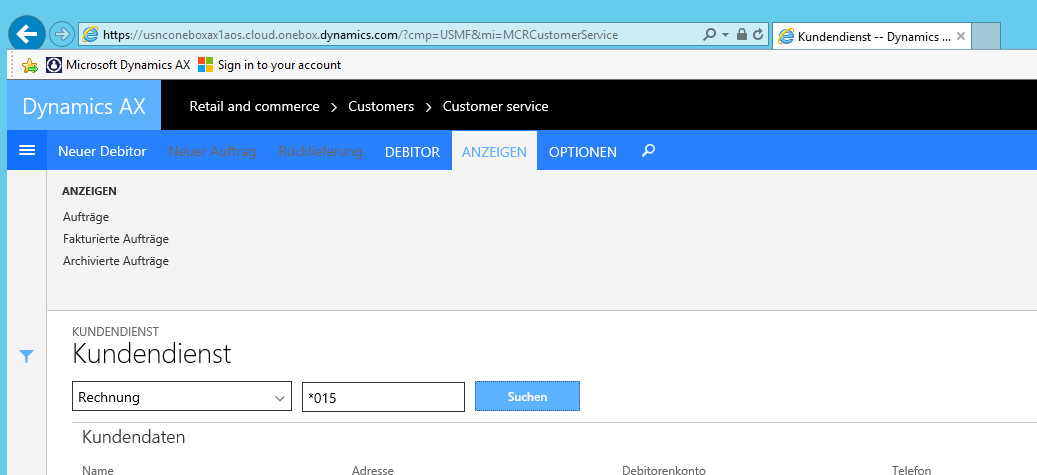Click the lock icon in address bar
The width and height of the screenshot is (1037, 475).
coord(742,34)
